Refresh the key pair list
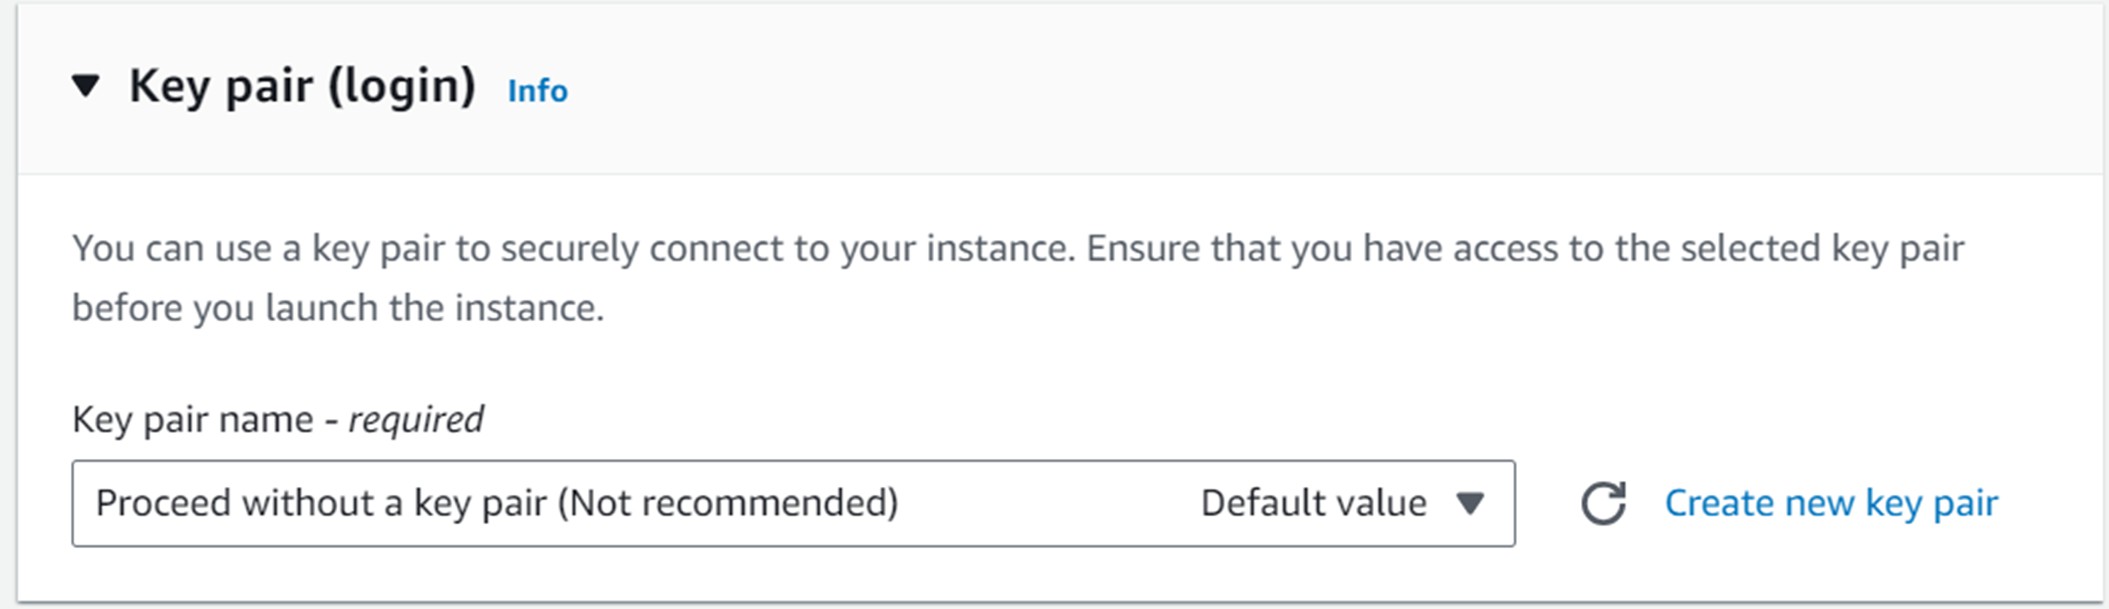The width and height of the screenshot is (2109, 609). point(1603,503)
